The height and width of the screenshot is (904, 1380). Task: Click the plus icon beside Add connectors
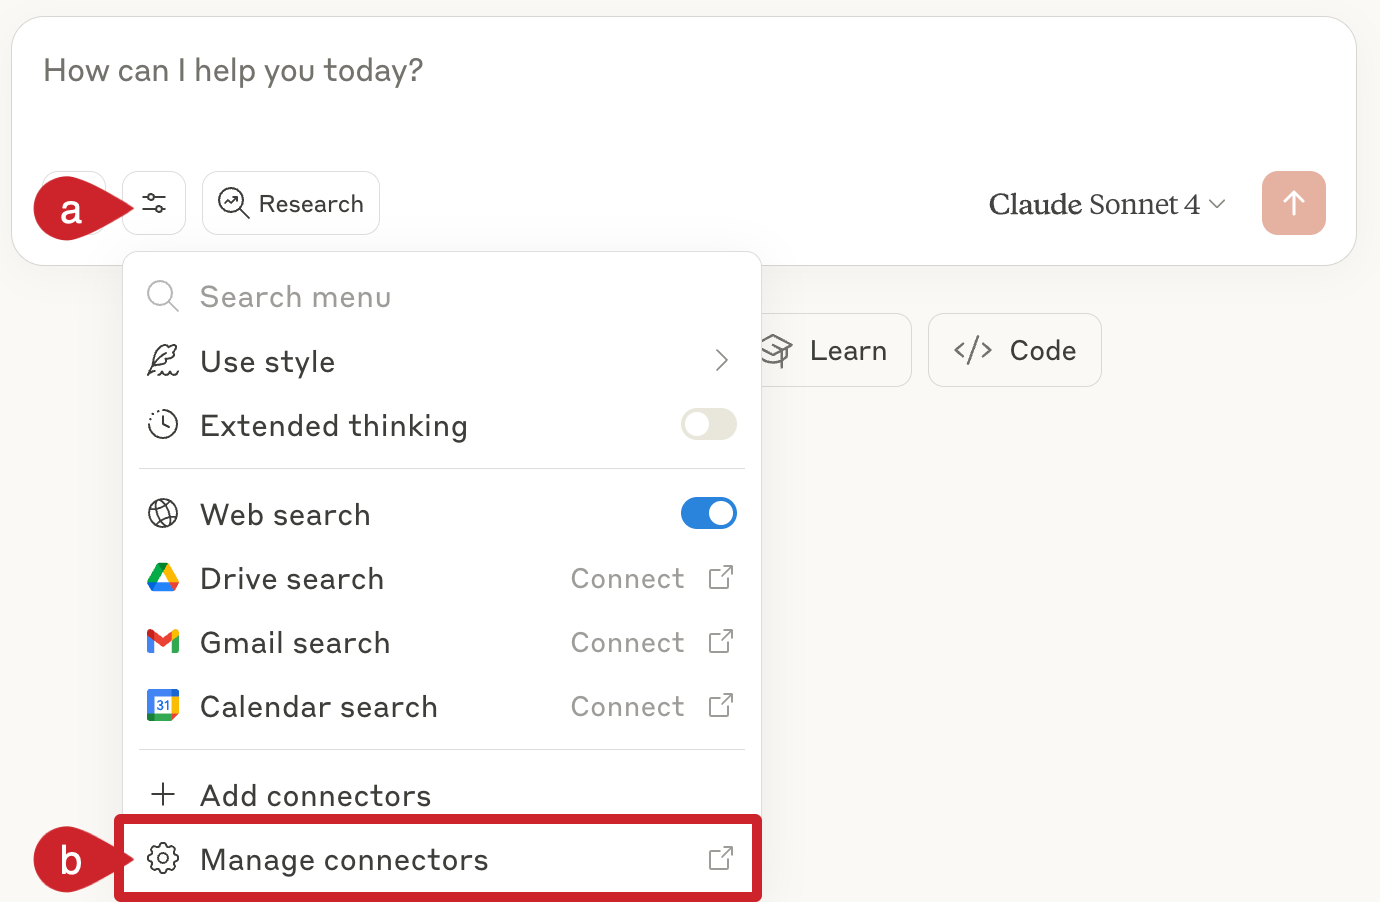[x=163, y=794]
